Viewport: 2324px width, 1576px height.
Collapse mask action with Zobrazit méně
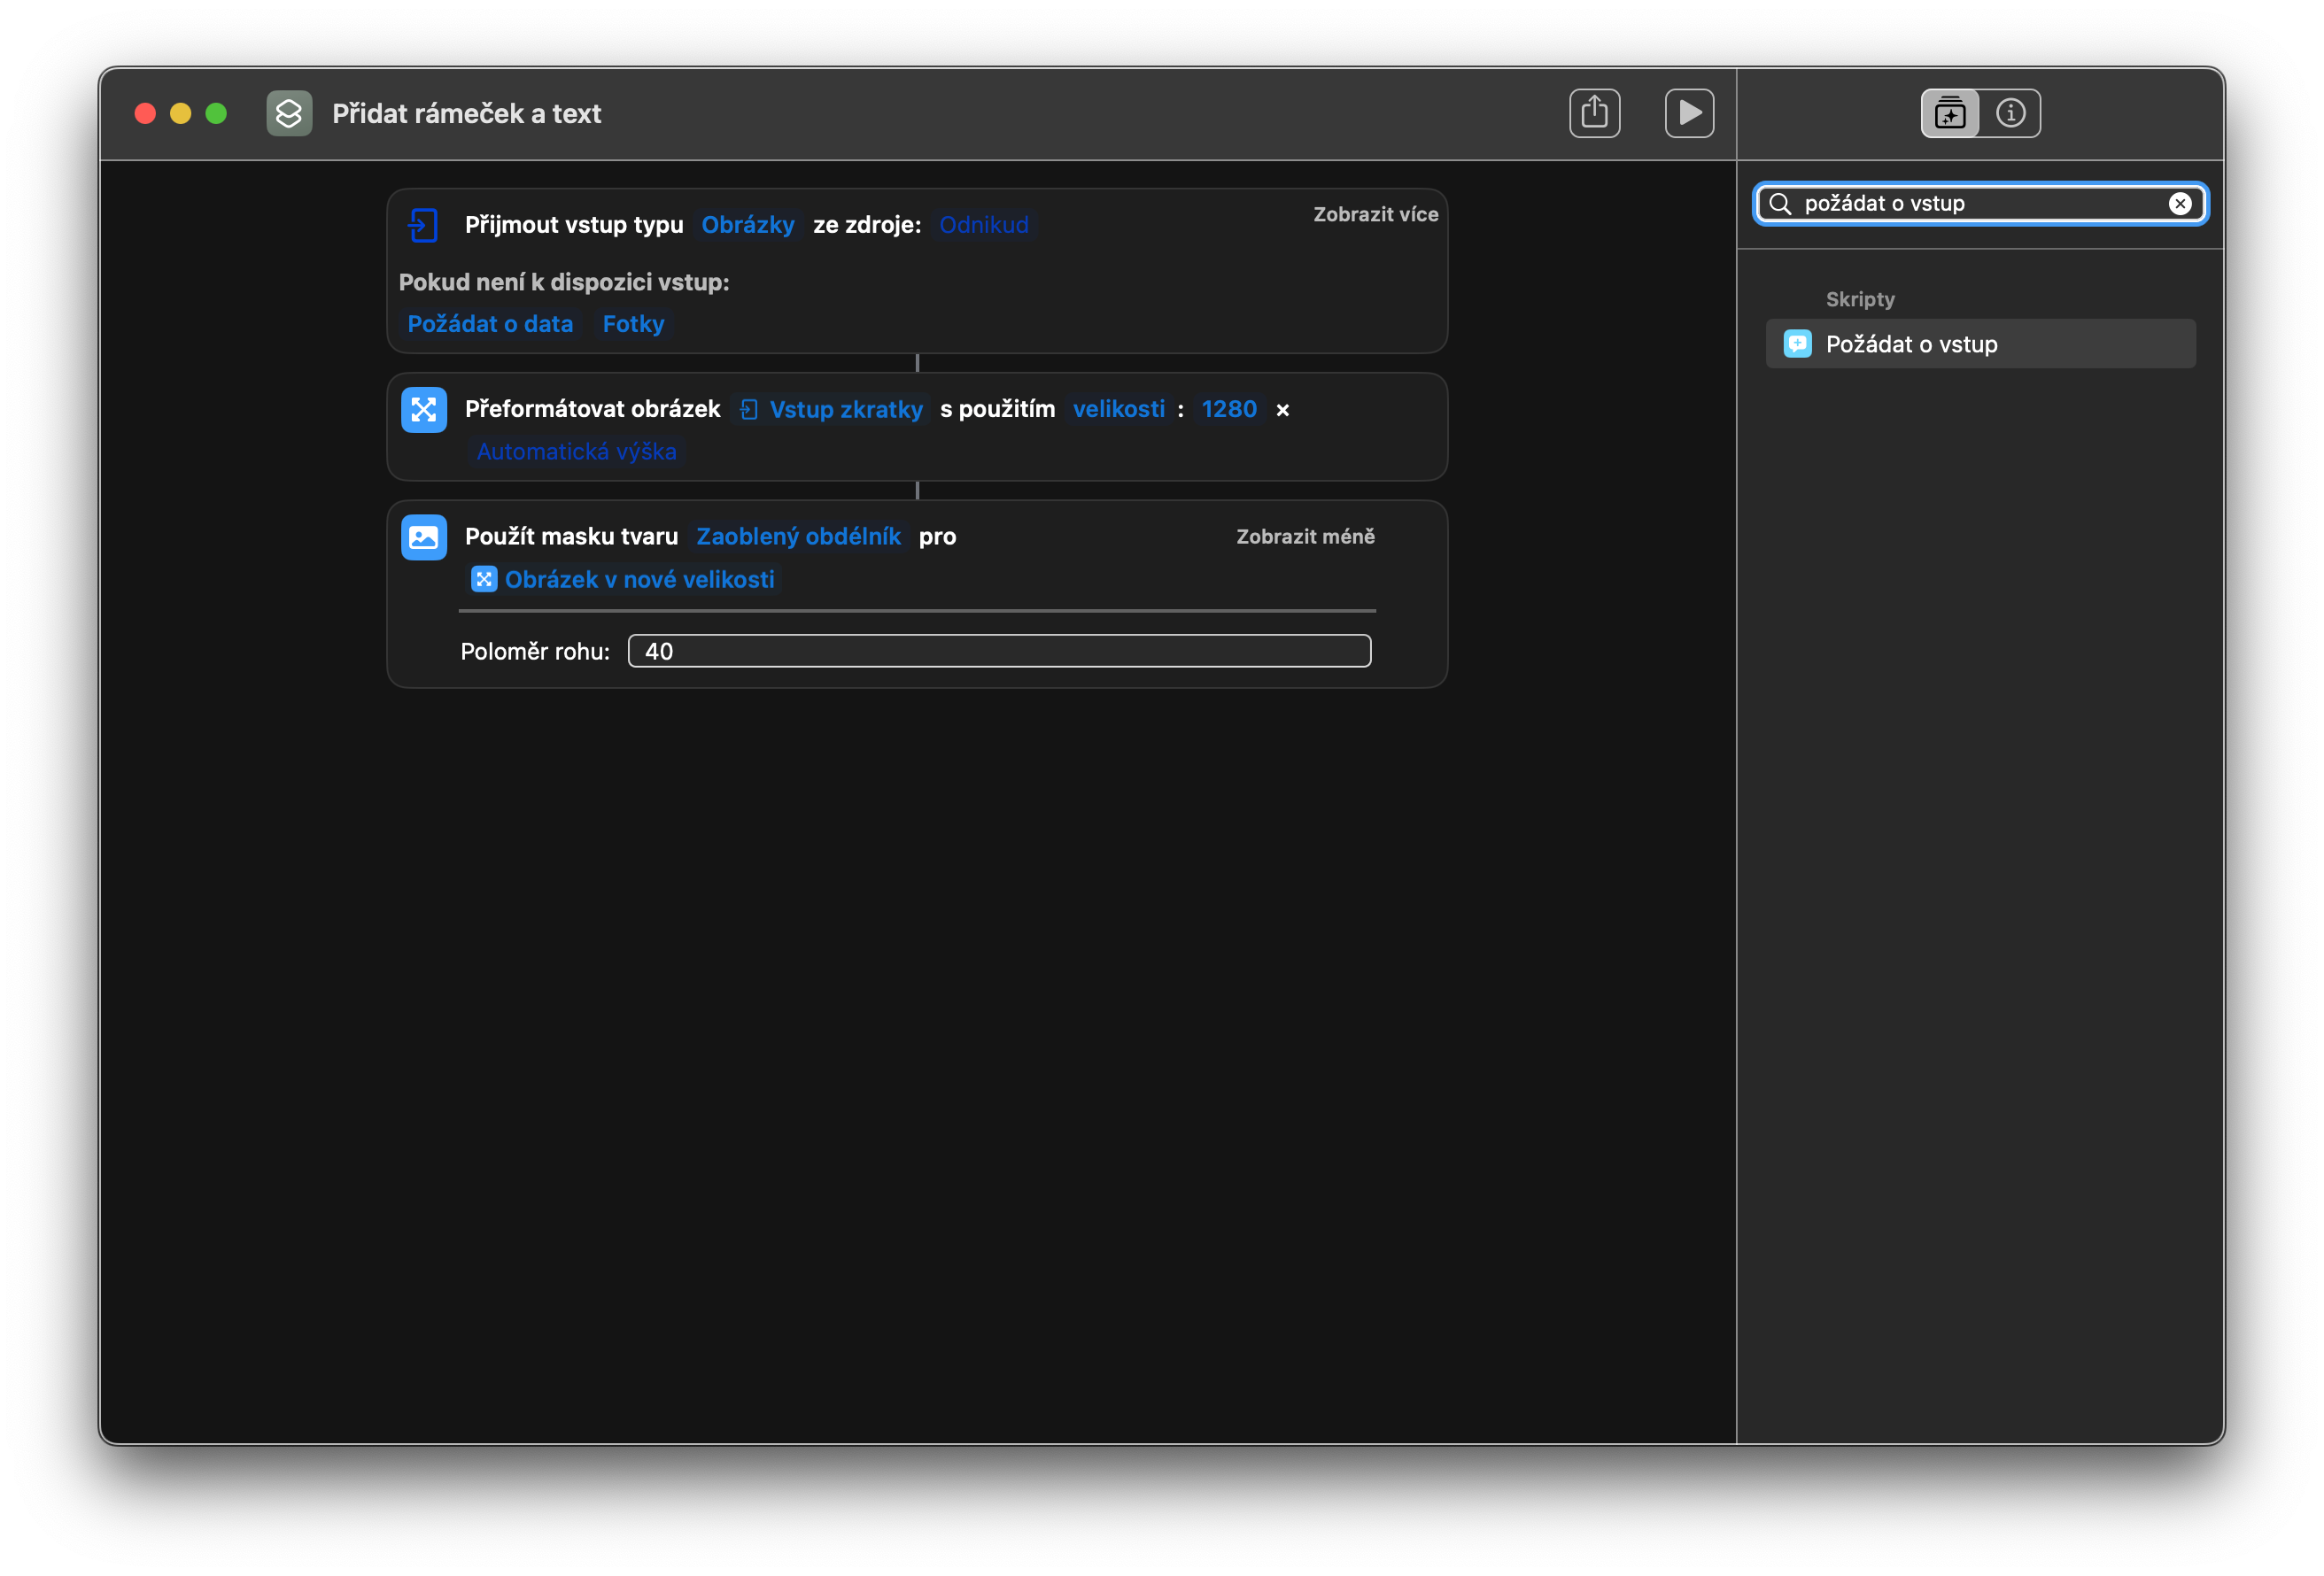1305,537
